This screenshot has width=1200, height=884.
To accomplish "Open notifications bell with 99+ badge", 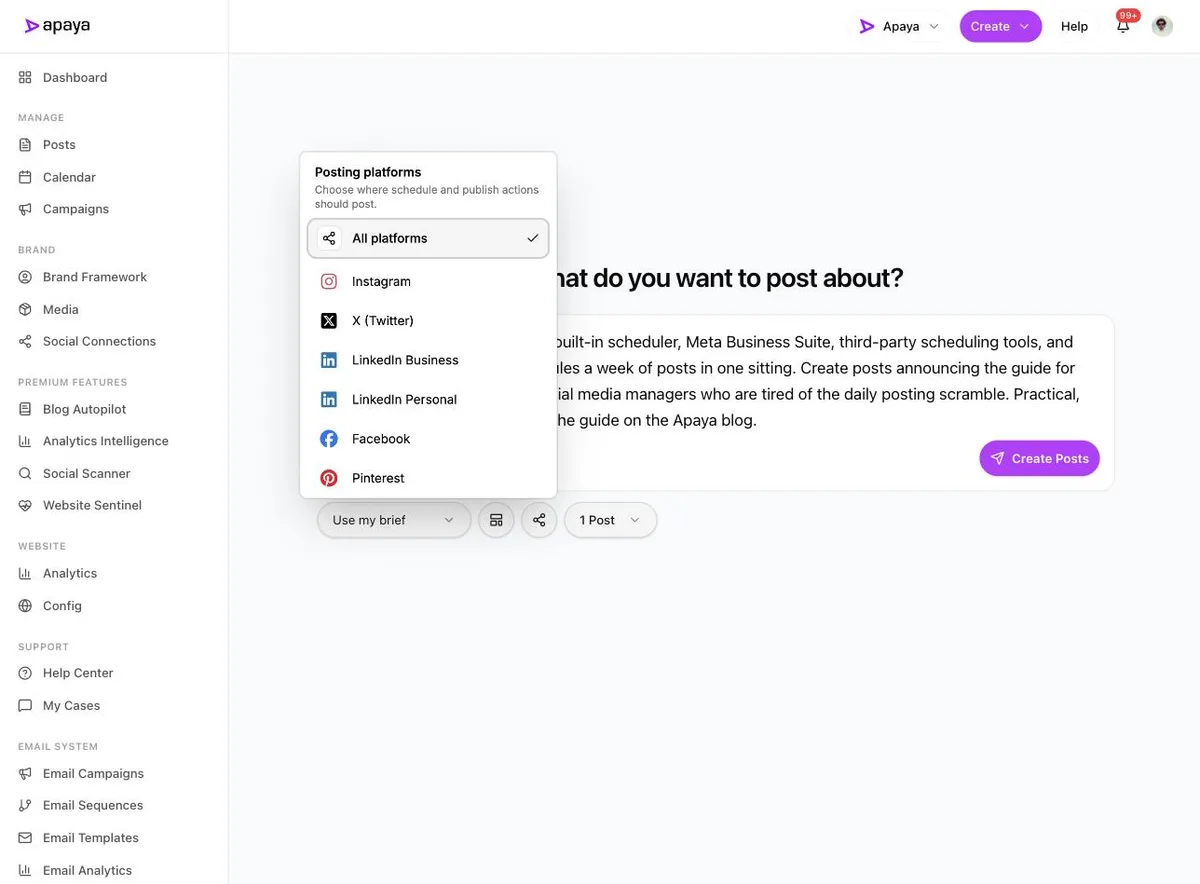I will point(1124,25).
